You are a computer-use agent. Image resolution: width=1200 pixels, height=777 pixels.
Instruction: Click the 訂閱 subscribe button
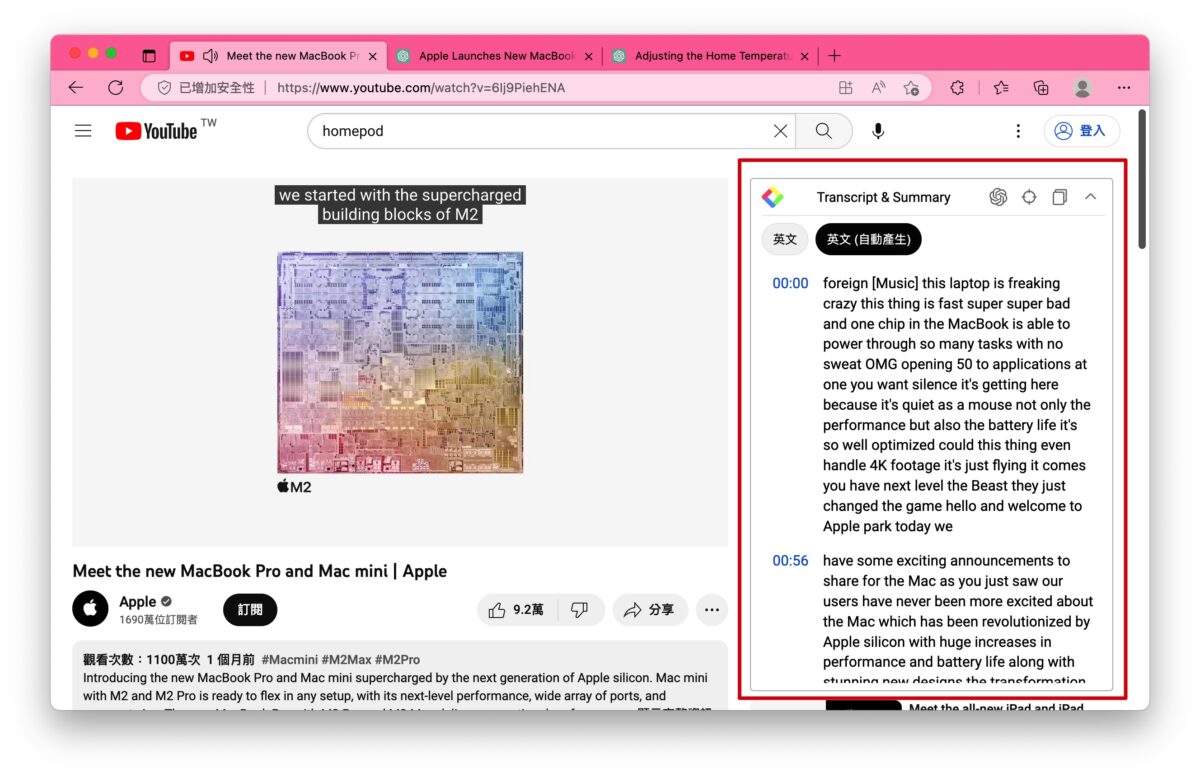pos(250,610)
